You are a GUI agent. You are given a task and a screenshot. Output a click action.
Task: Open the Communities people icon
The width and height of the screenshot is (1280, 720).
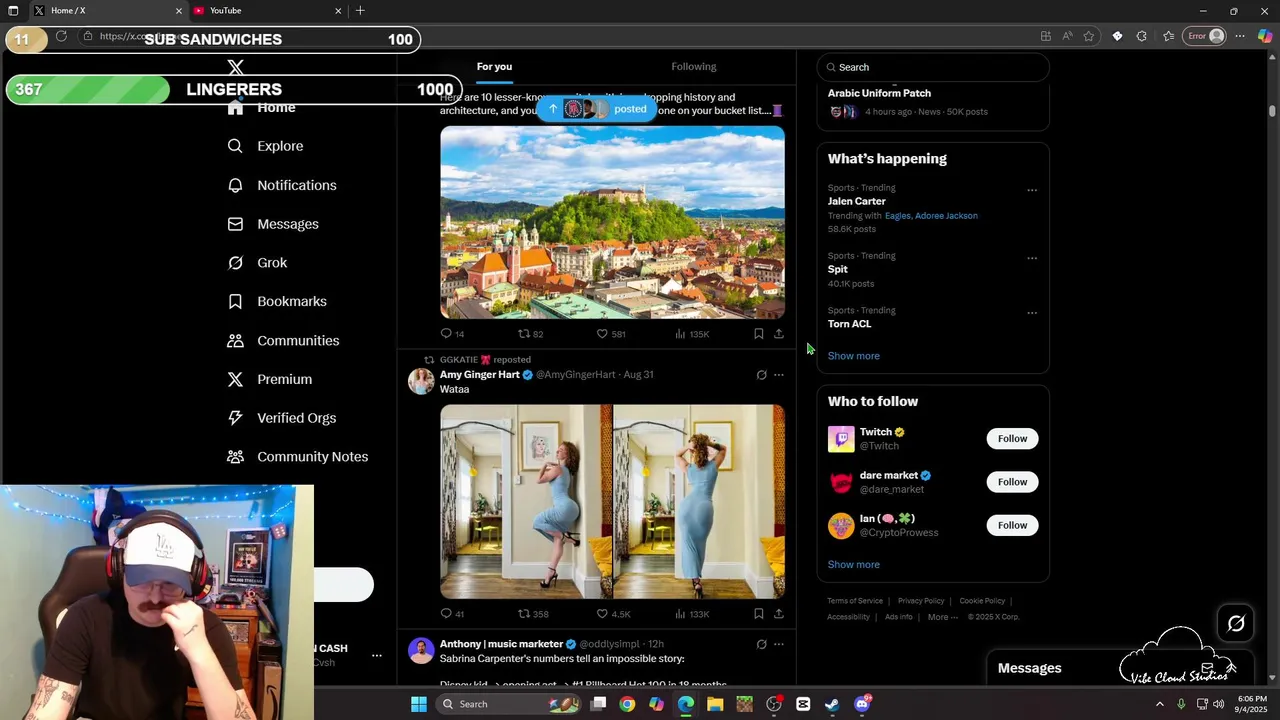pyautogui.click(x=235, y=341)
